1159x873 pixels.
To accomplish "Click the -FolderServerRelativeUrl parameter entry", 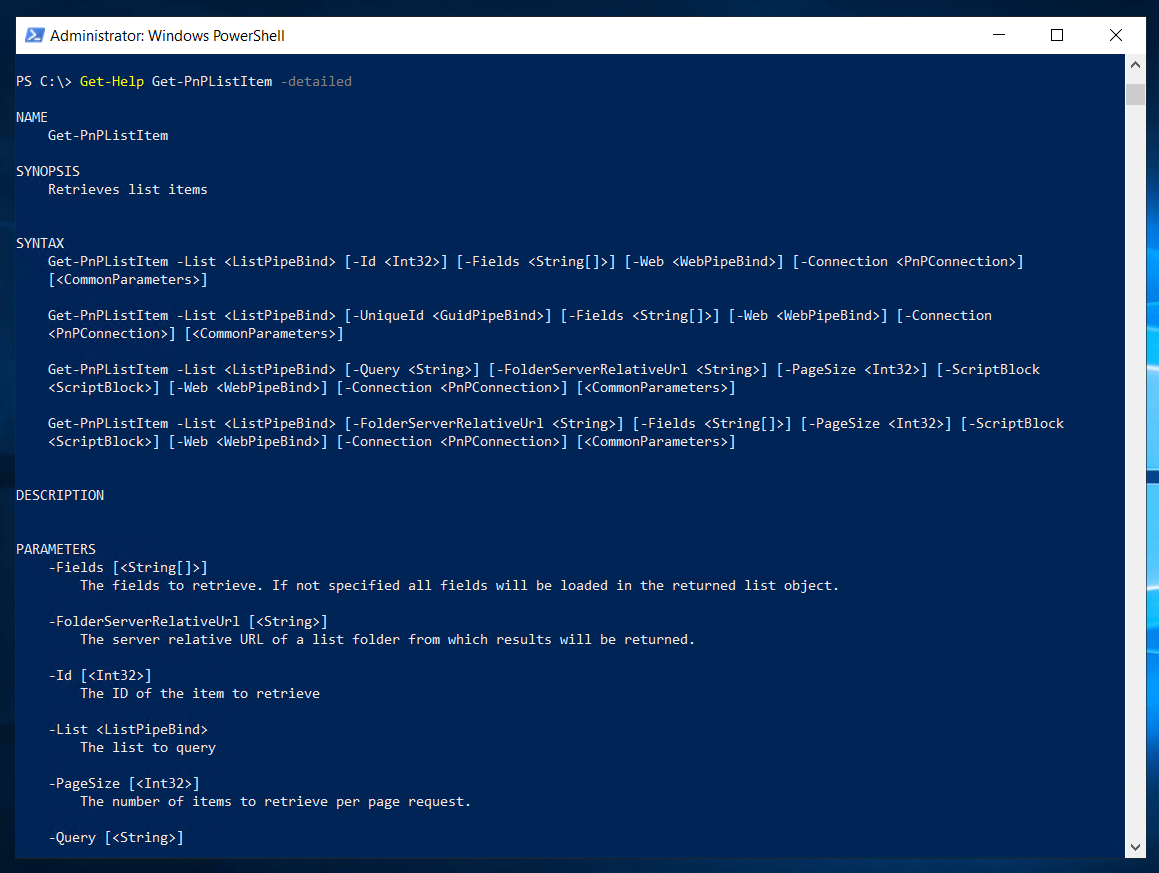I will (x=143, y=621).
